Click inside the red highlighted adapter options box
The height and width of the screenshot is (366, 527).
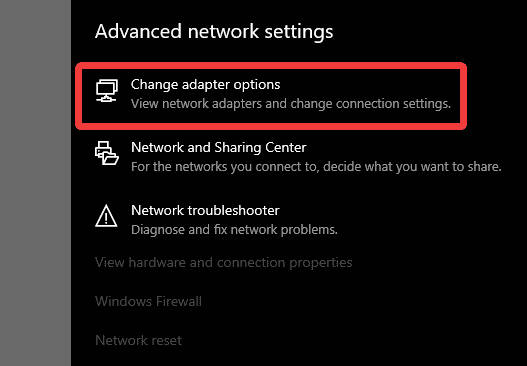point(271,96)
